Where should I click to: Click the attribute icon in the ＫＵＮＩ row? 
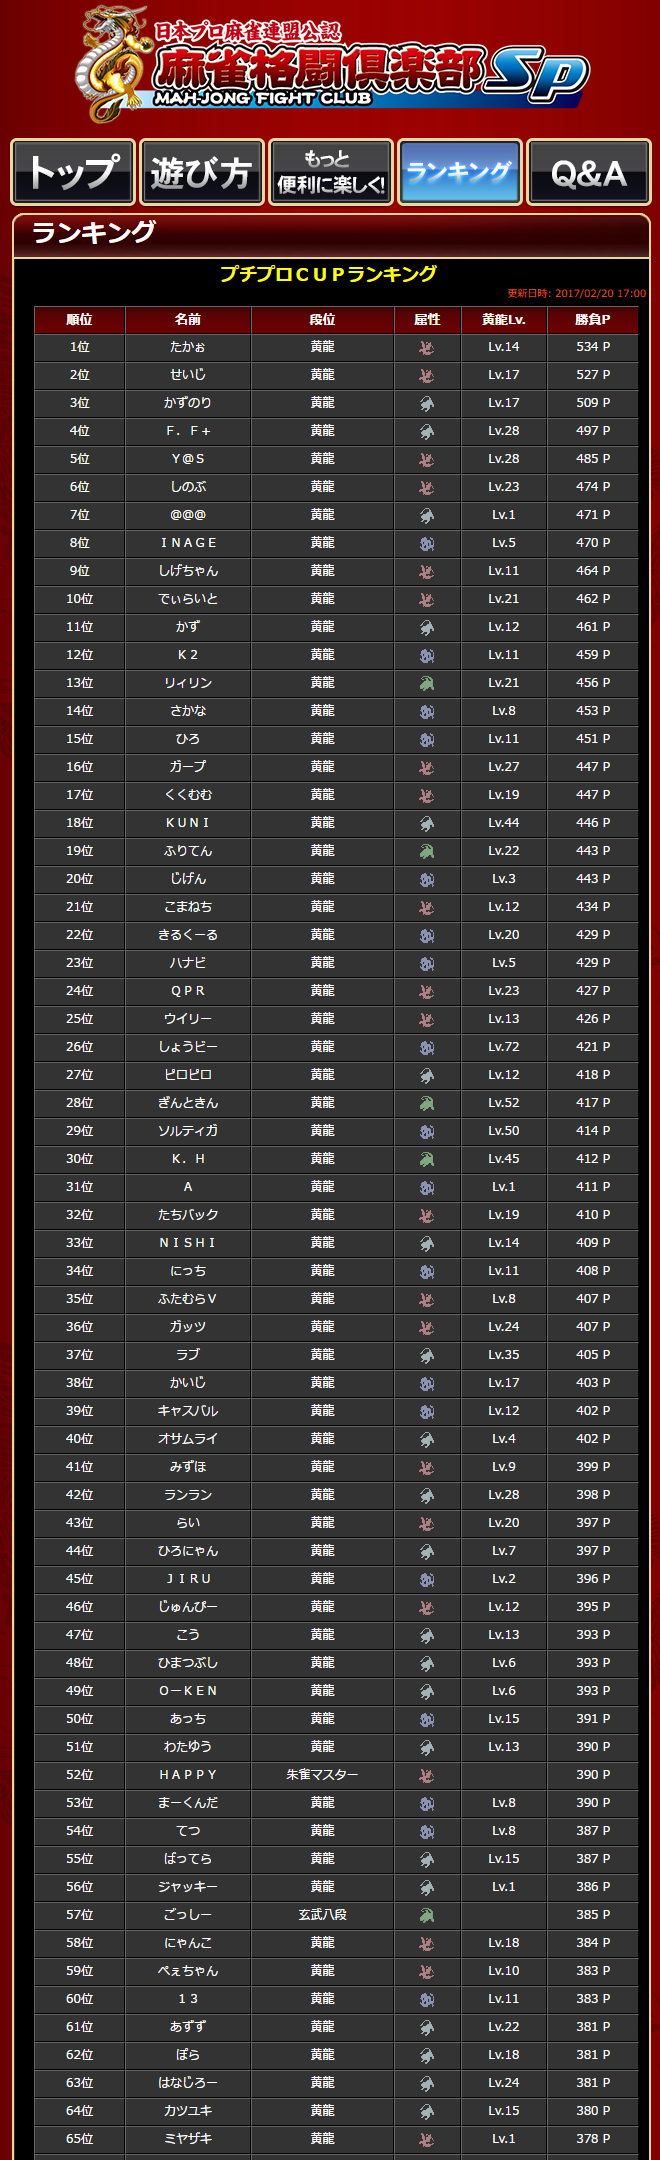(427, 824)
